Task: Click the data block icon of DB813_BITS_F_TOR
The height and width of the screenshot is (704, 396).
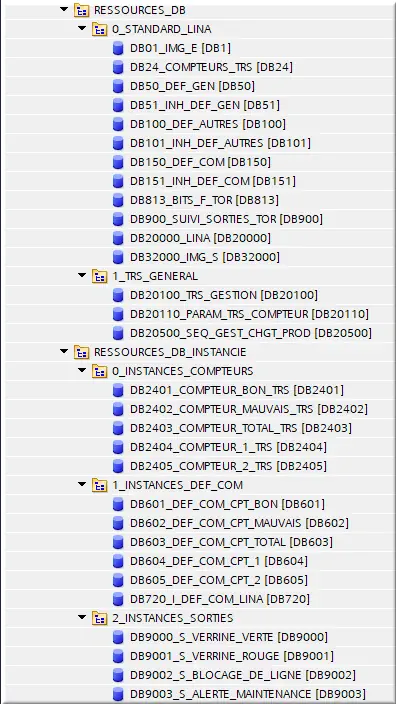Action: (x=118, y=200)
